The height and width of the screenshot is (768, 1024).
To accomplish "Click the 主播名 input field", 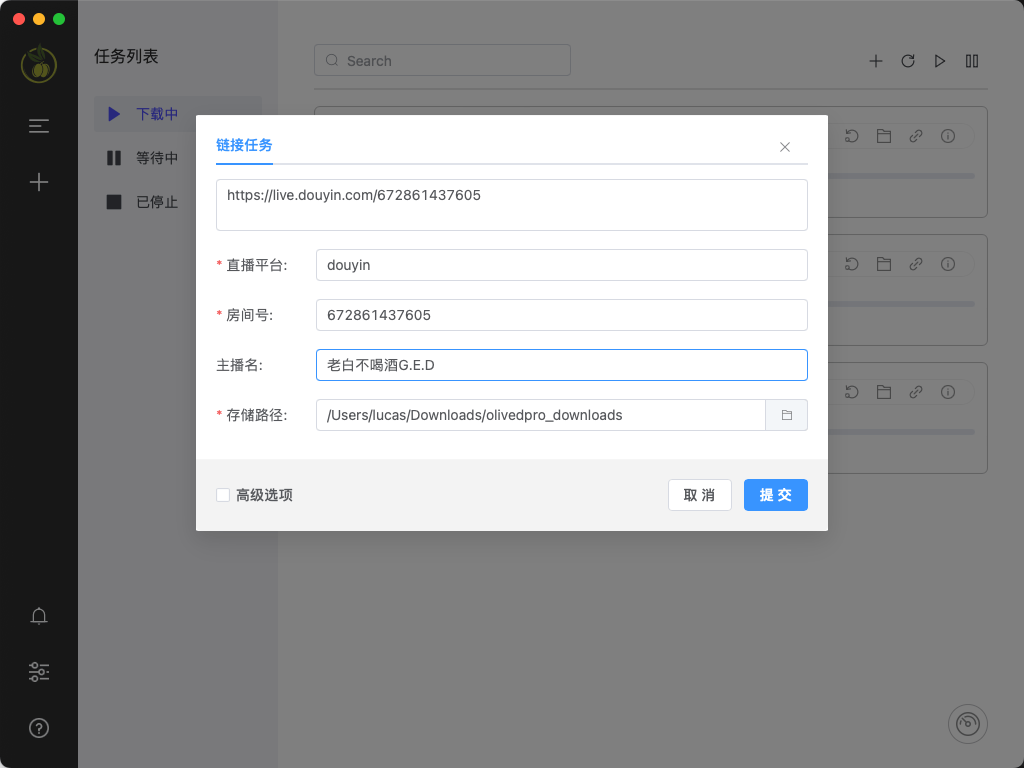I will (x=560, y=365).
